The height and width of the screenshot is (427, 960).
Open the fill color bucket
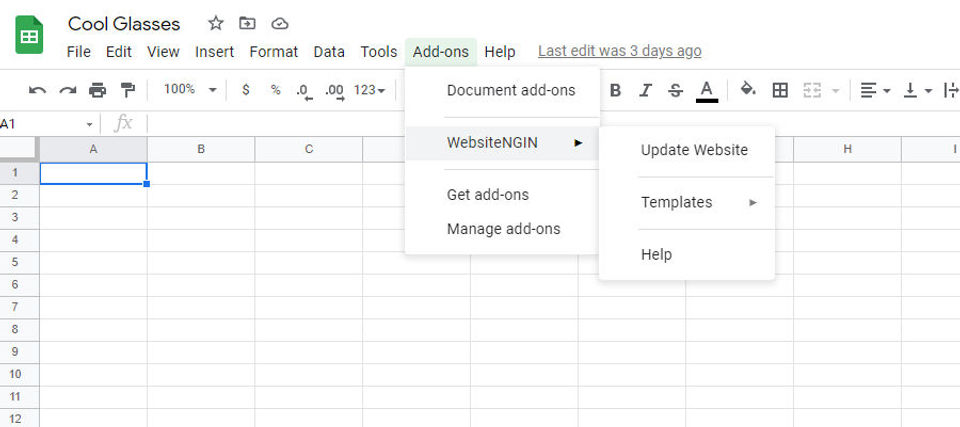pyautogui.click(x=748, y=90)
